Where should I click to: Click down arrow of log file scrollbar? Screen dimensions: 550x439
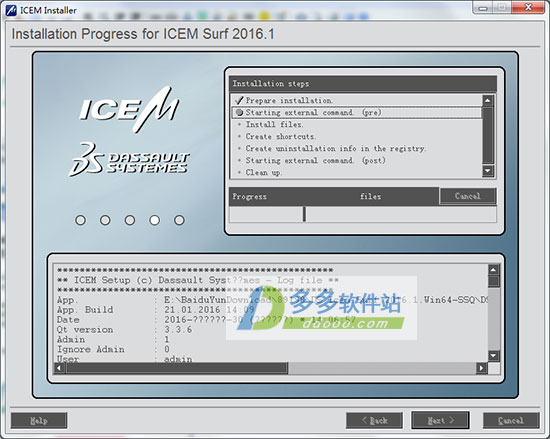tap(493, 356)
